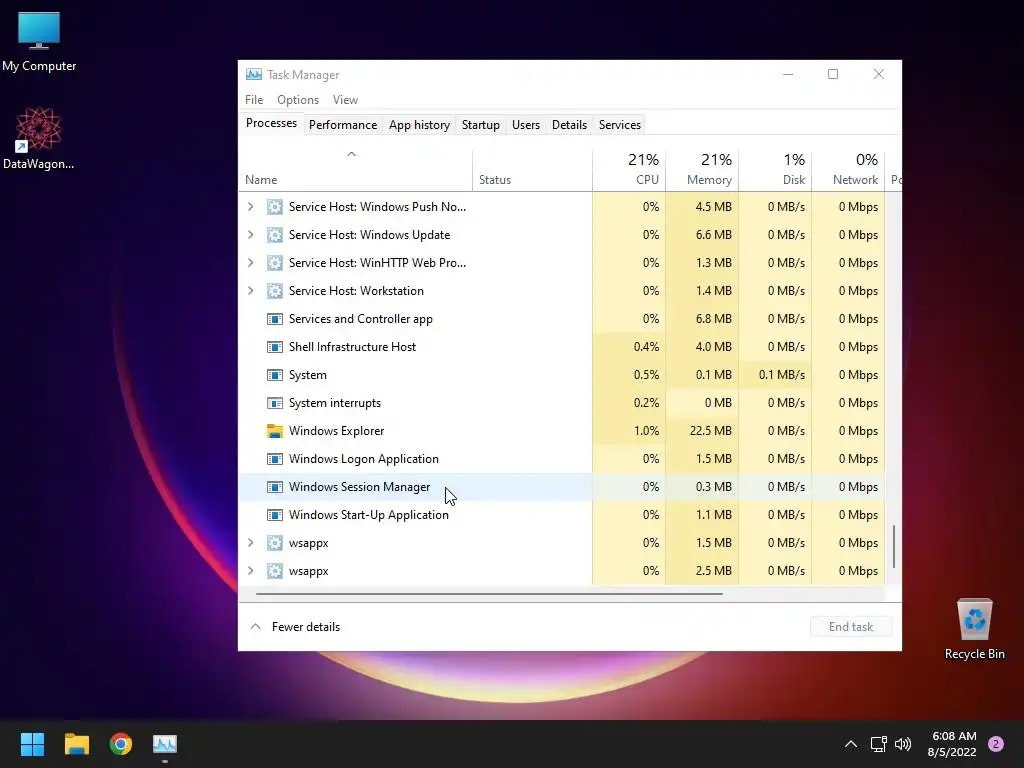Click the Service Host: Workstation gear icon
Screen dimensions: 1024x768
click(x=275, y=291)
